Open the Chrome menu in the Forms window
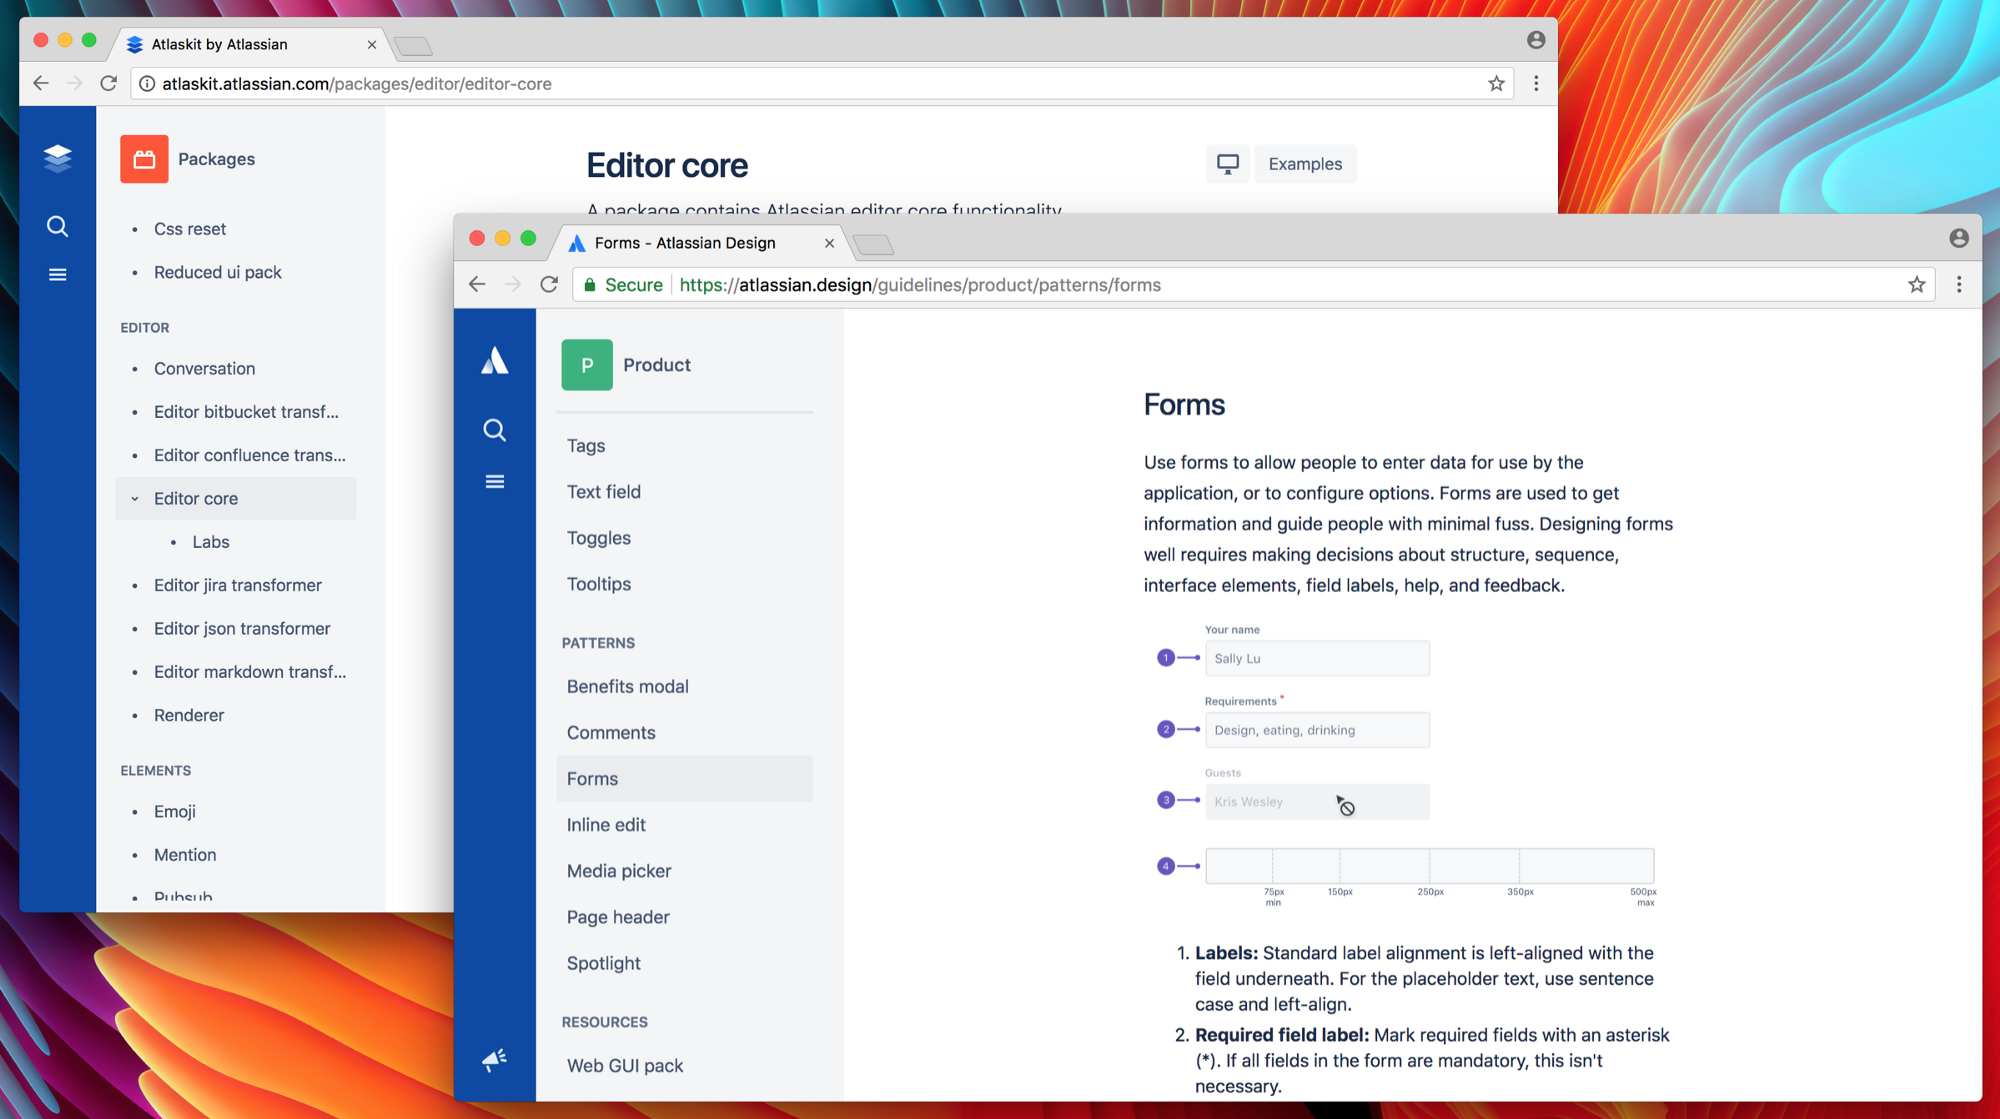The width and height of the screenshot is (2000, 1119). (x=1959, y=285)
